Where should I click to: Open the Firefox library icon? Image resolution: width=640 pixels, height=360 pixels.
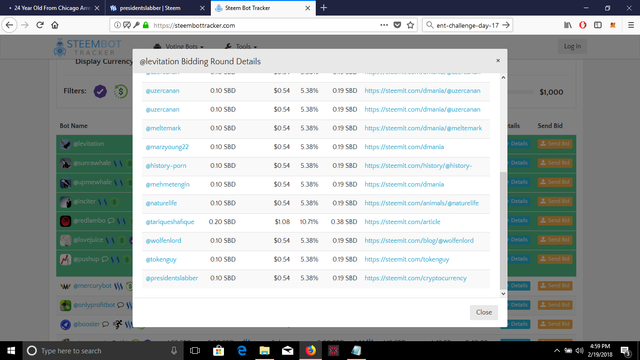(568, 25)
